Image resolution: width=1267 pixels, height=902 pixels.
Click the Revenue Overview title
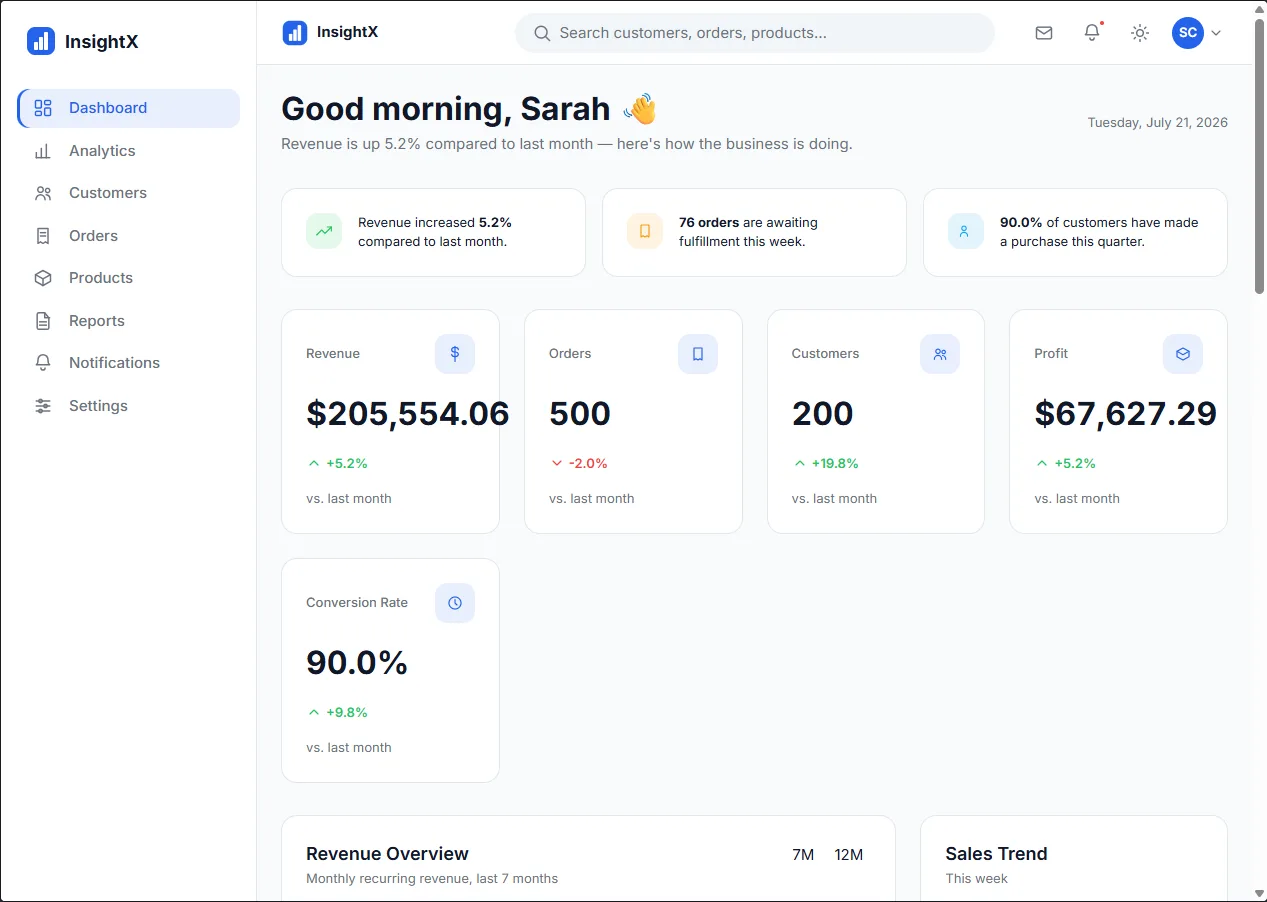pyautogui.click(x=387, y=854)
